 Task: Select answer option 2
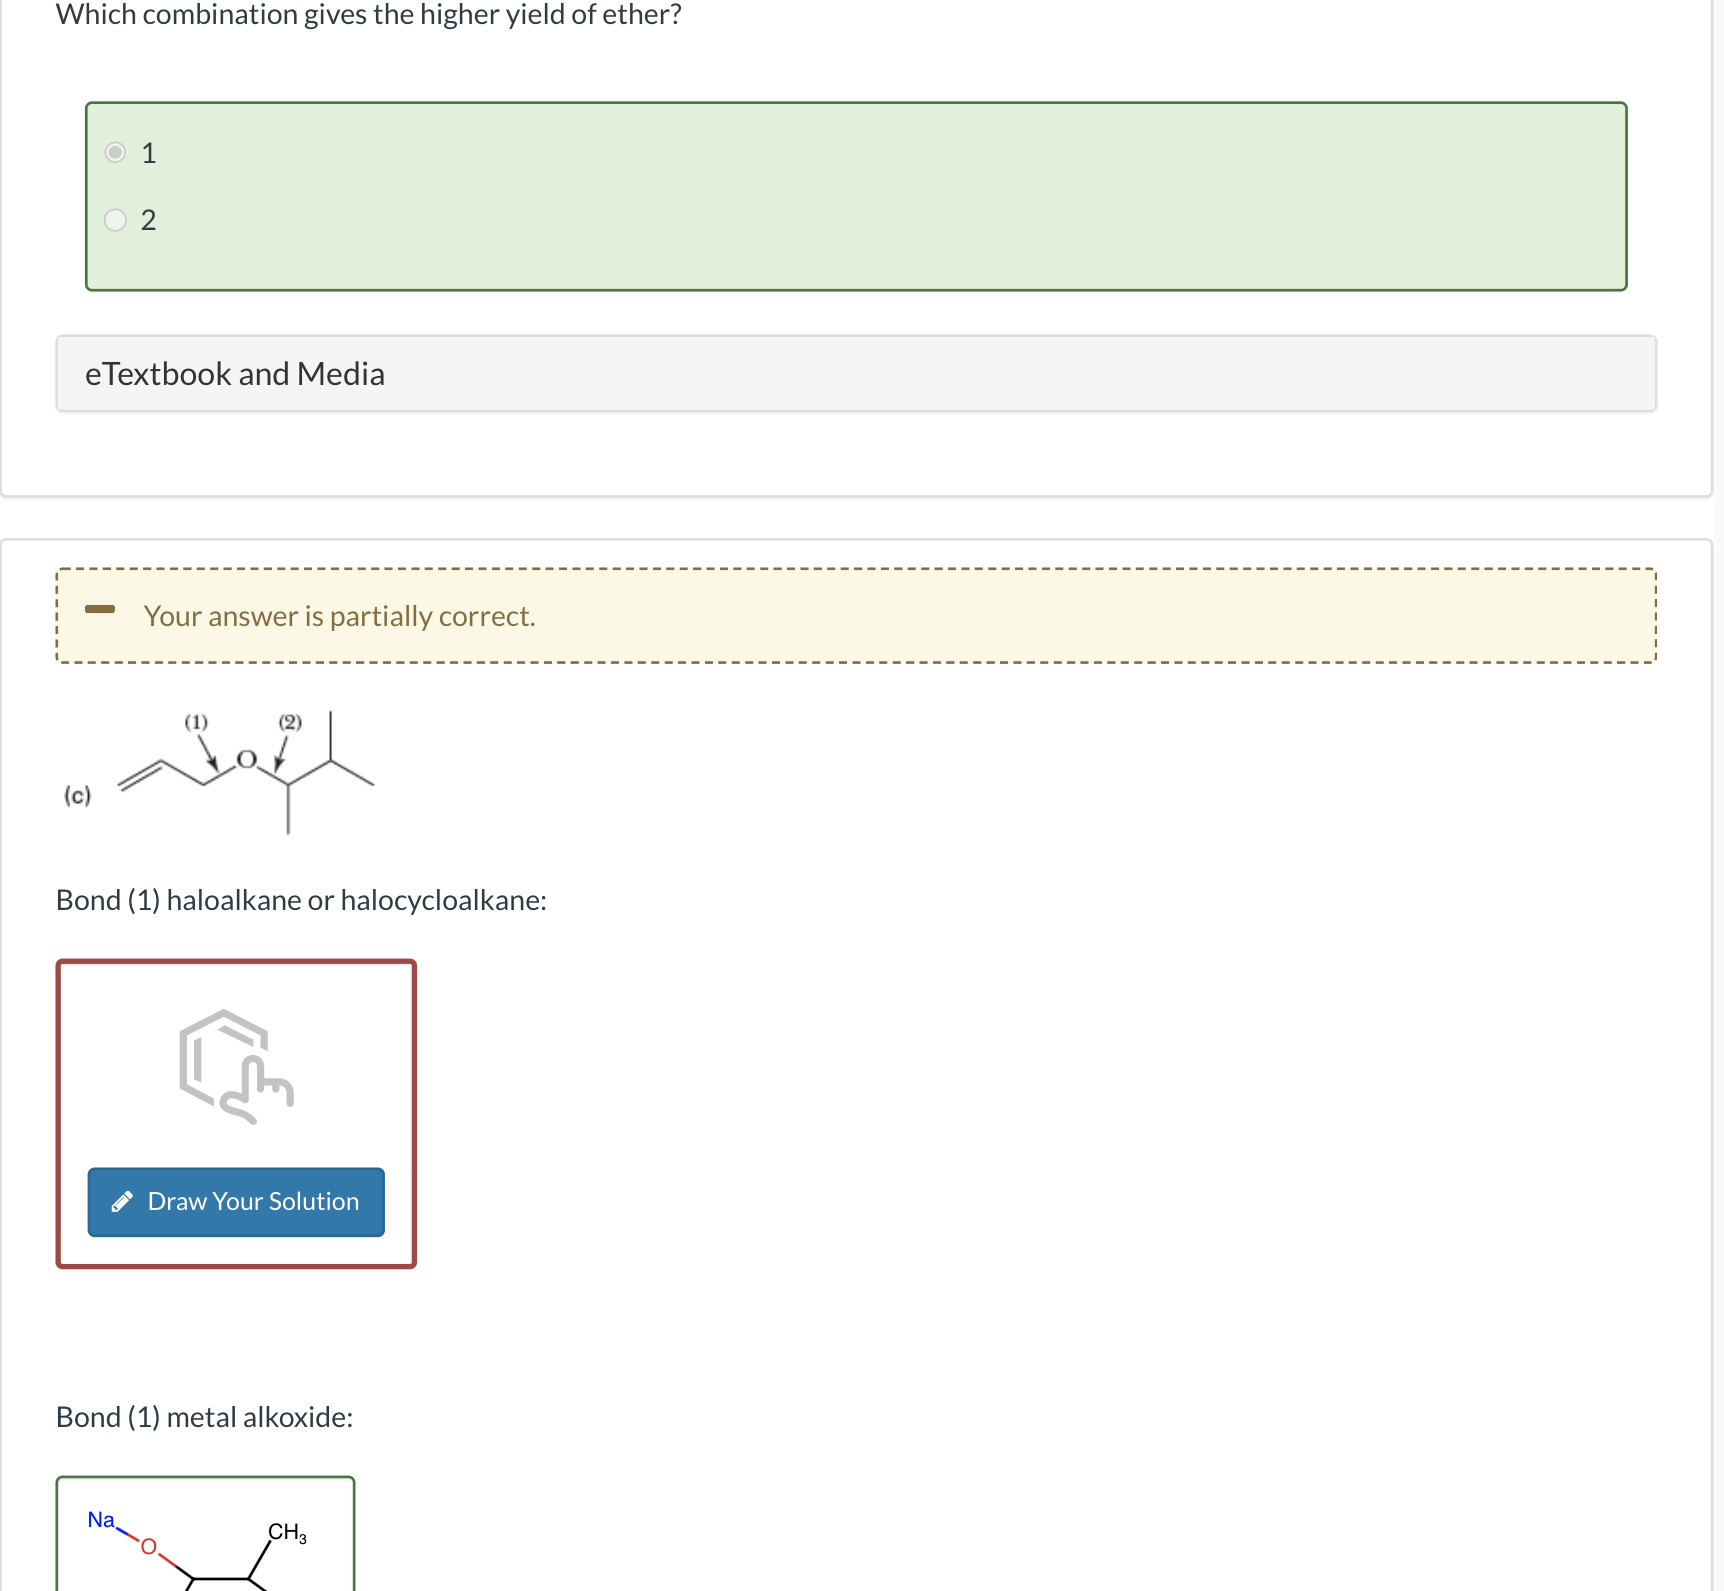coord(115,219)
